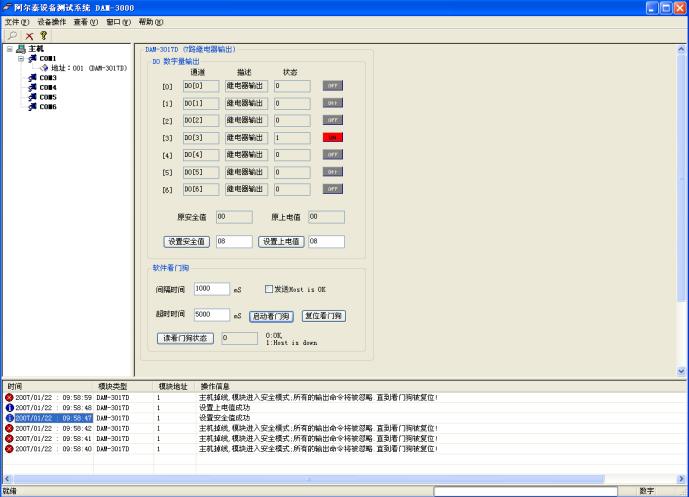The width and height of the screenshot is (689, 497).
Task: Click the 间隔时间 input field with 1000
Action: click(211, 289)
